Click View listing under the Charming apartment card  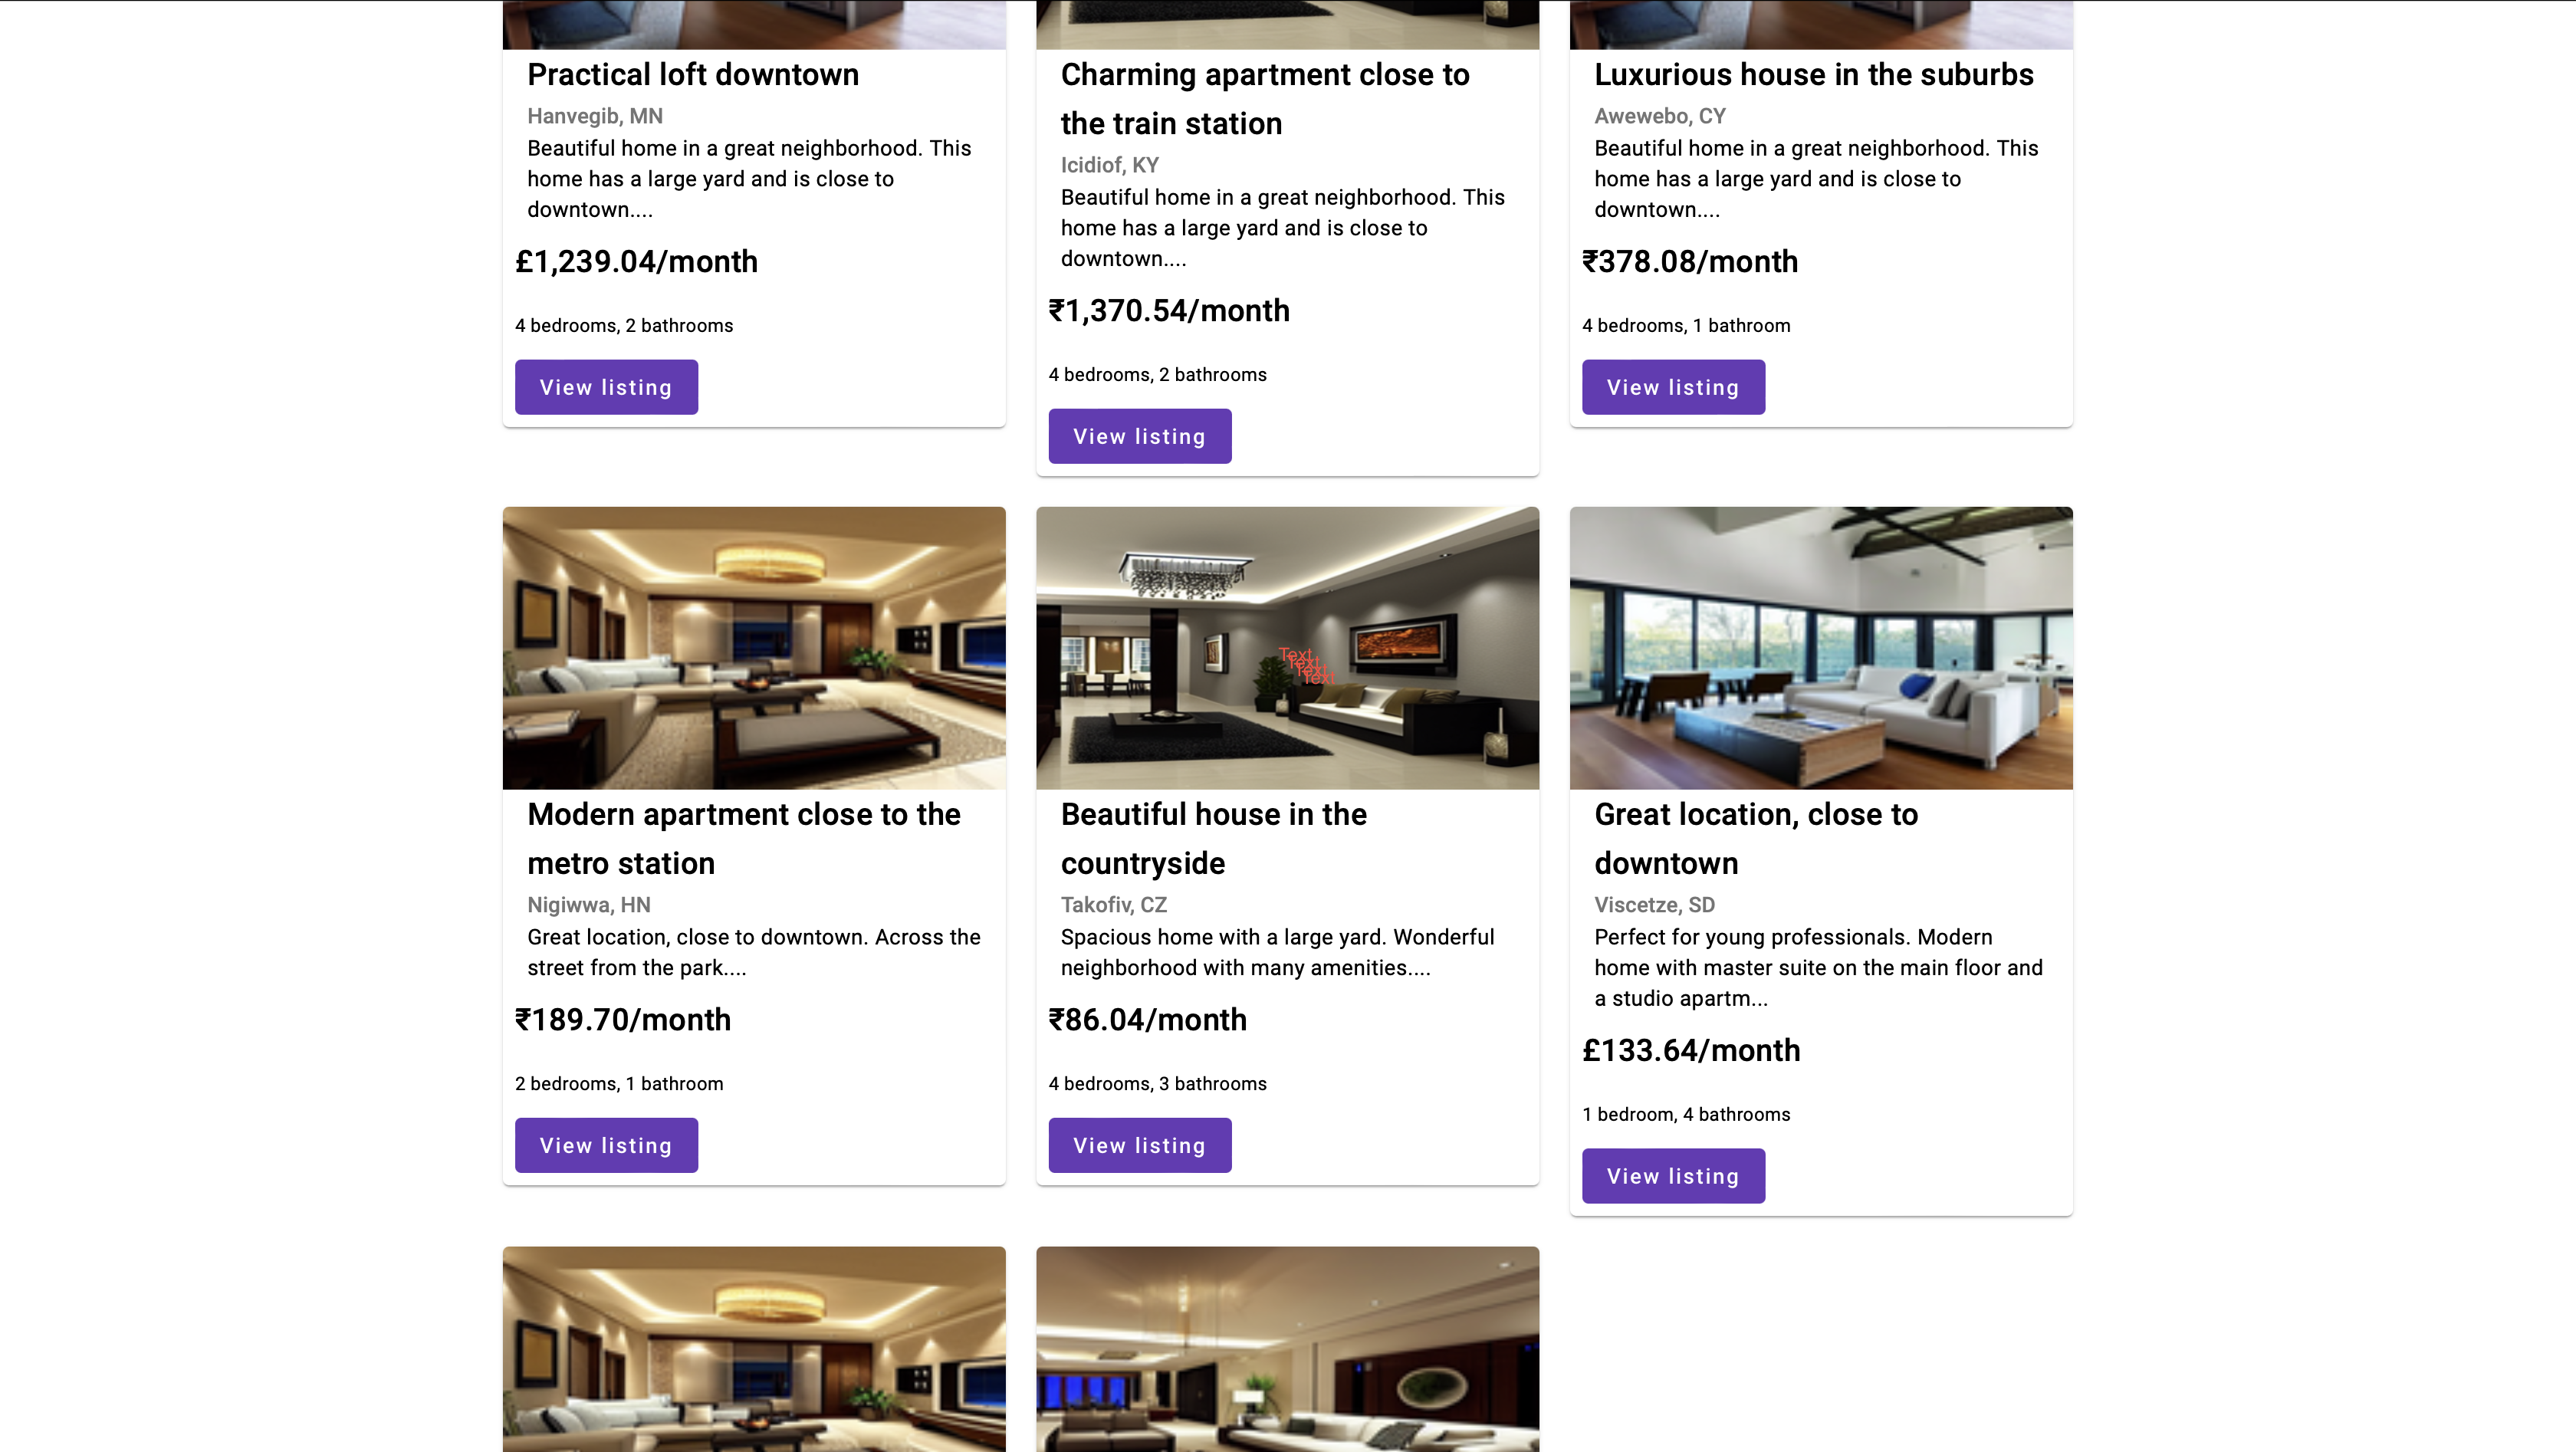tap(1140, 436)
